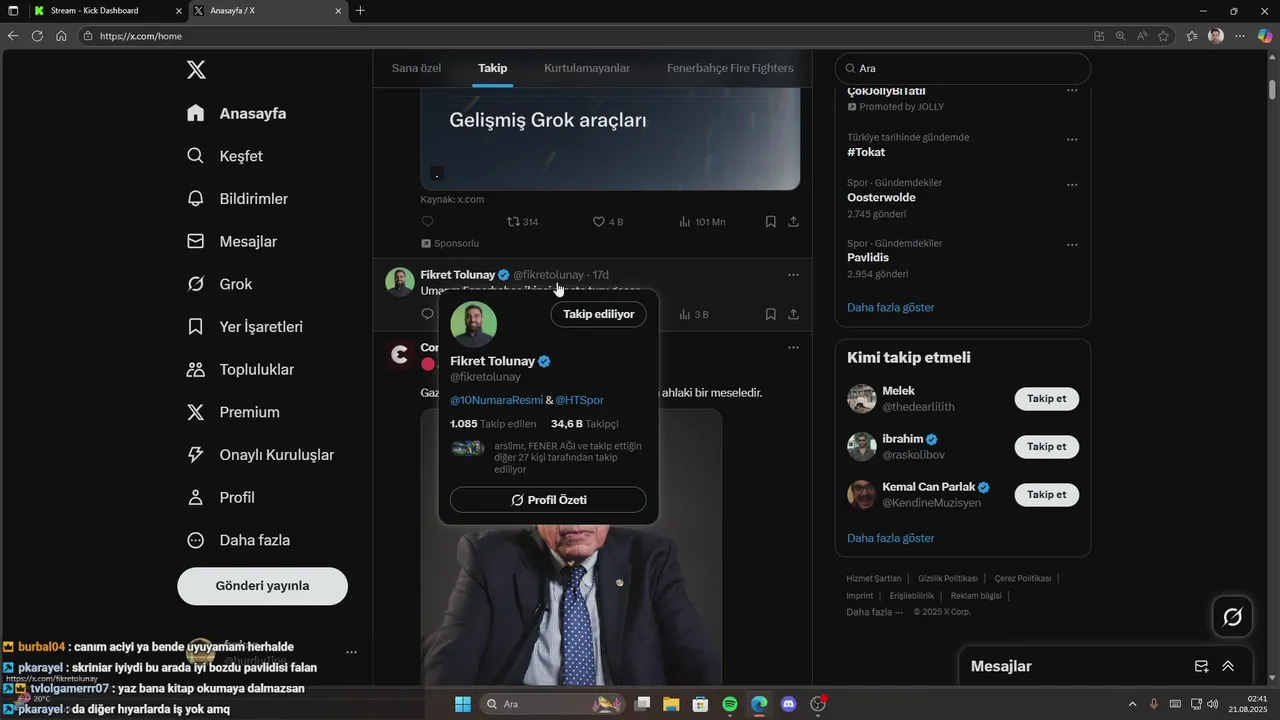
Task: Click Gönderi yayınla button
Action: tap(263, 586)
